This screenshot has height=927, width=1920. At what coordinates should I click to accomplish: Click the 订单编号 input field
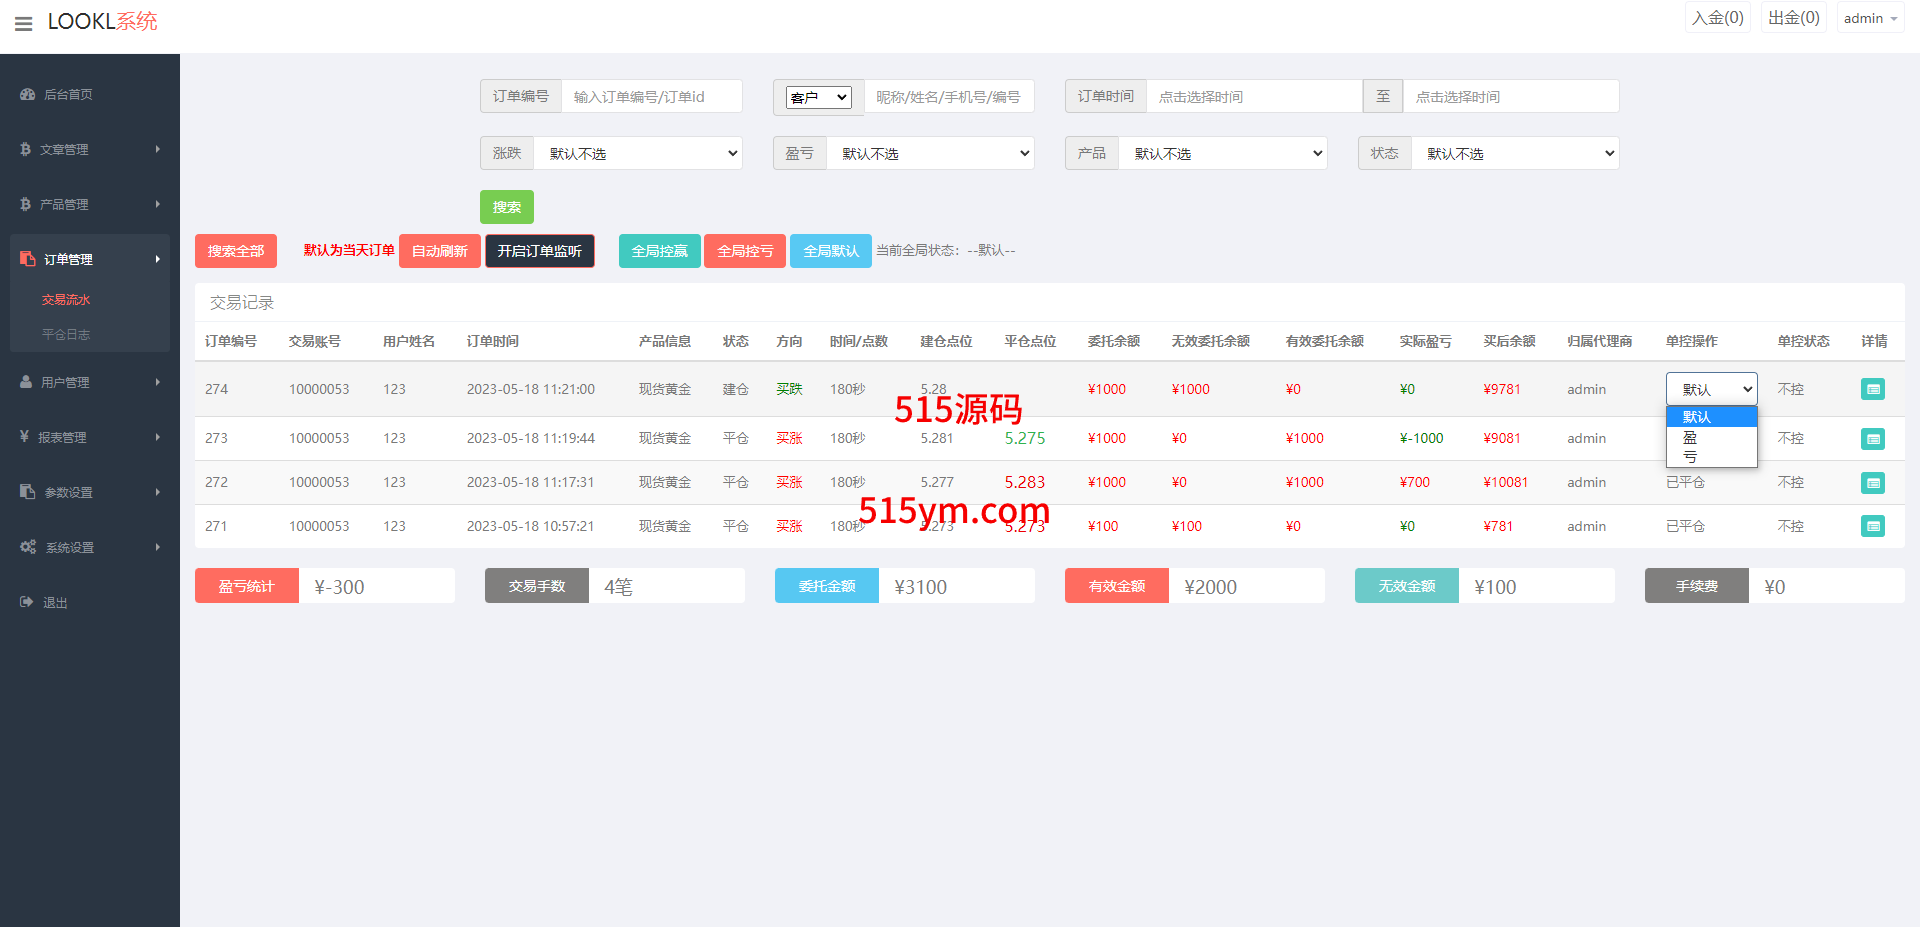(x=651, y=97)
